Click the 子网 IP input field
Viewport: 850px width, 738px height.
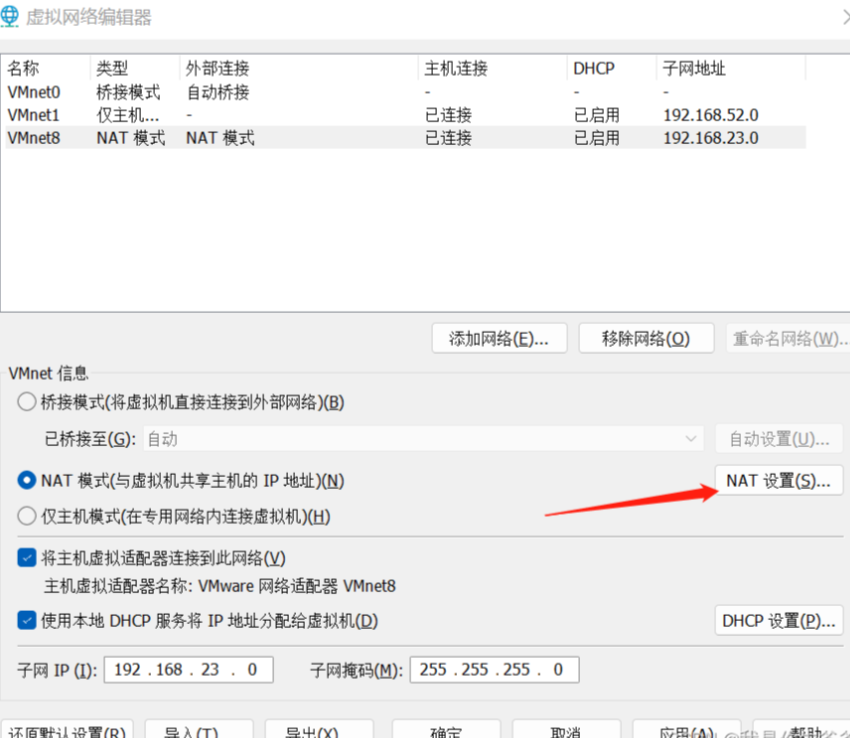(188, 669)
